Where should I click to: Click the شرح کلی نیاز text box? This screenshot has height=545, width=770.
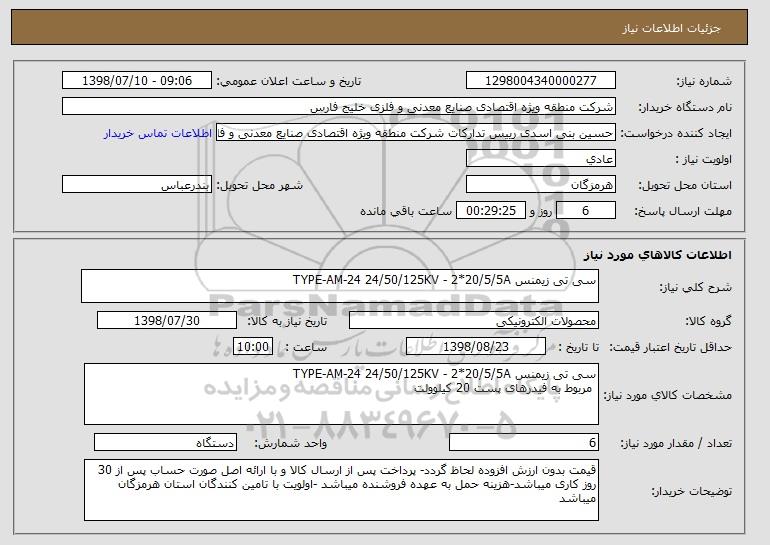[x=340, y=286]
